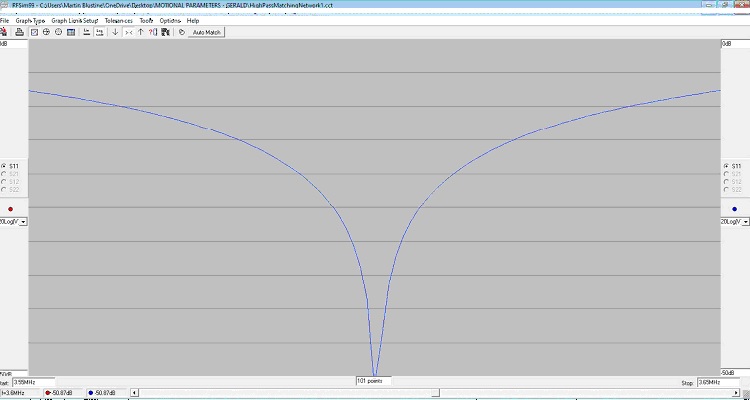The height and width of the screenshot is (400, 750).
Task: Open the Tools menu
Action: 146,21
